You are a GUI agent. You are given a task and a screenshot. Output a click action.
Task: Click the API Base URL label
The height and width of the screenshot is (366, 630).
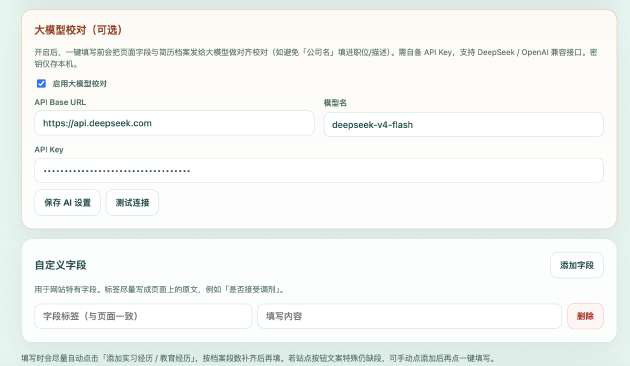pyautogui.click(x=60, y=102)
